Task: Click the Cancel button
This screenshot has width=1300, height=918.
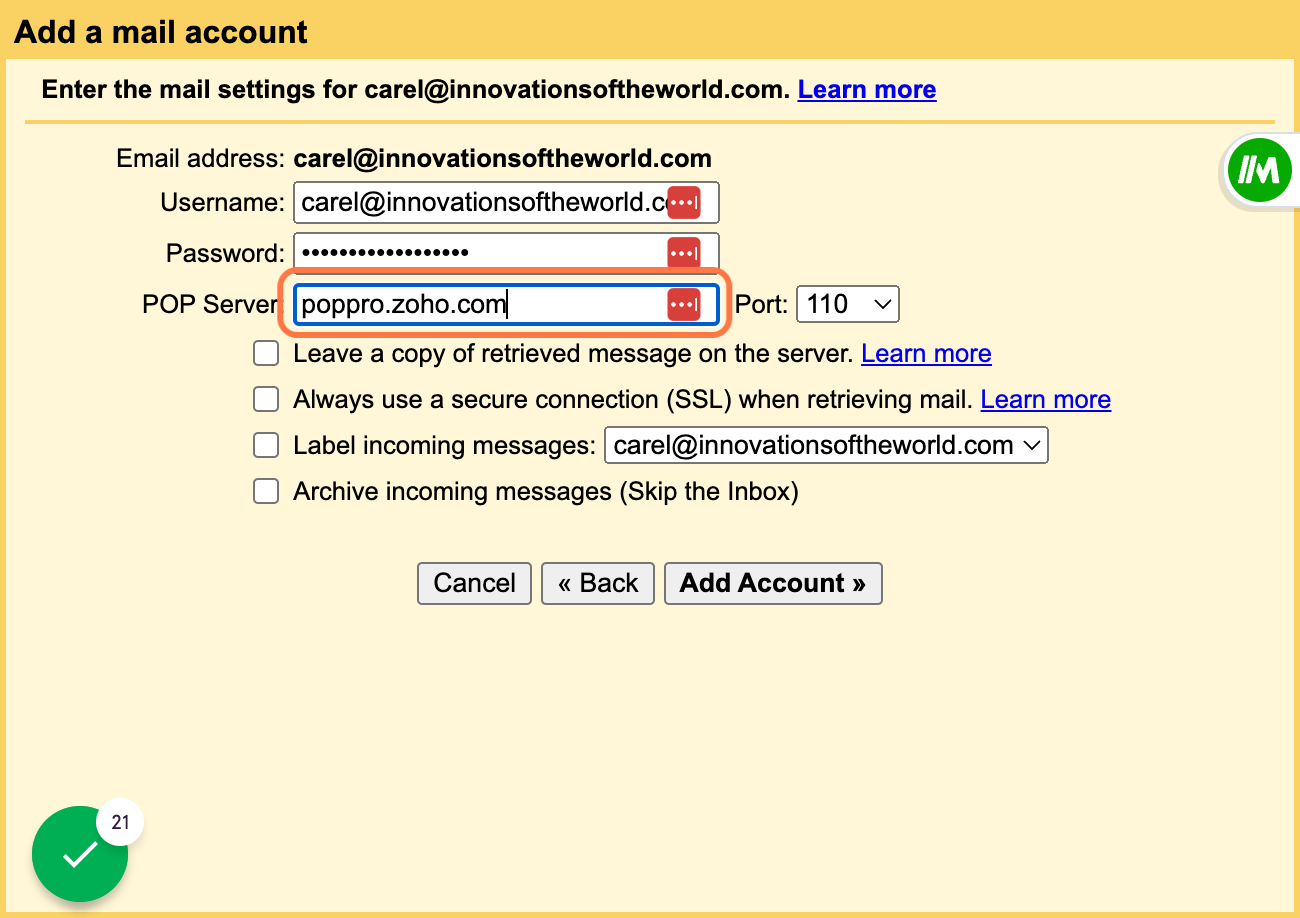Action: (475, 583)
